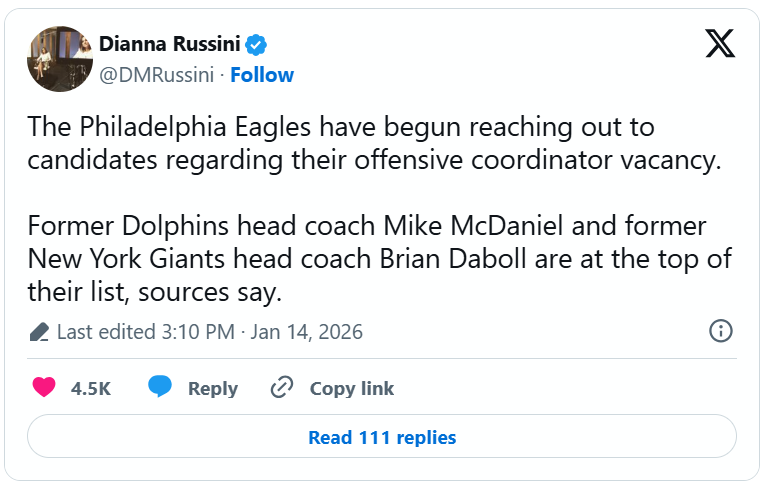This screenshot has height=487, width=763.
Task: Click the "Copy link" text label
Action: pos(351,389)
